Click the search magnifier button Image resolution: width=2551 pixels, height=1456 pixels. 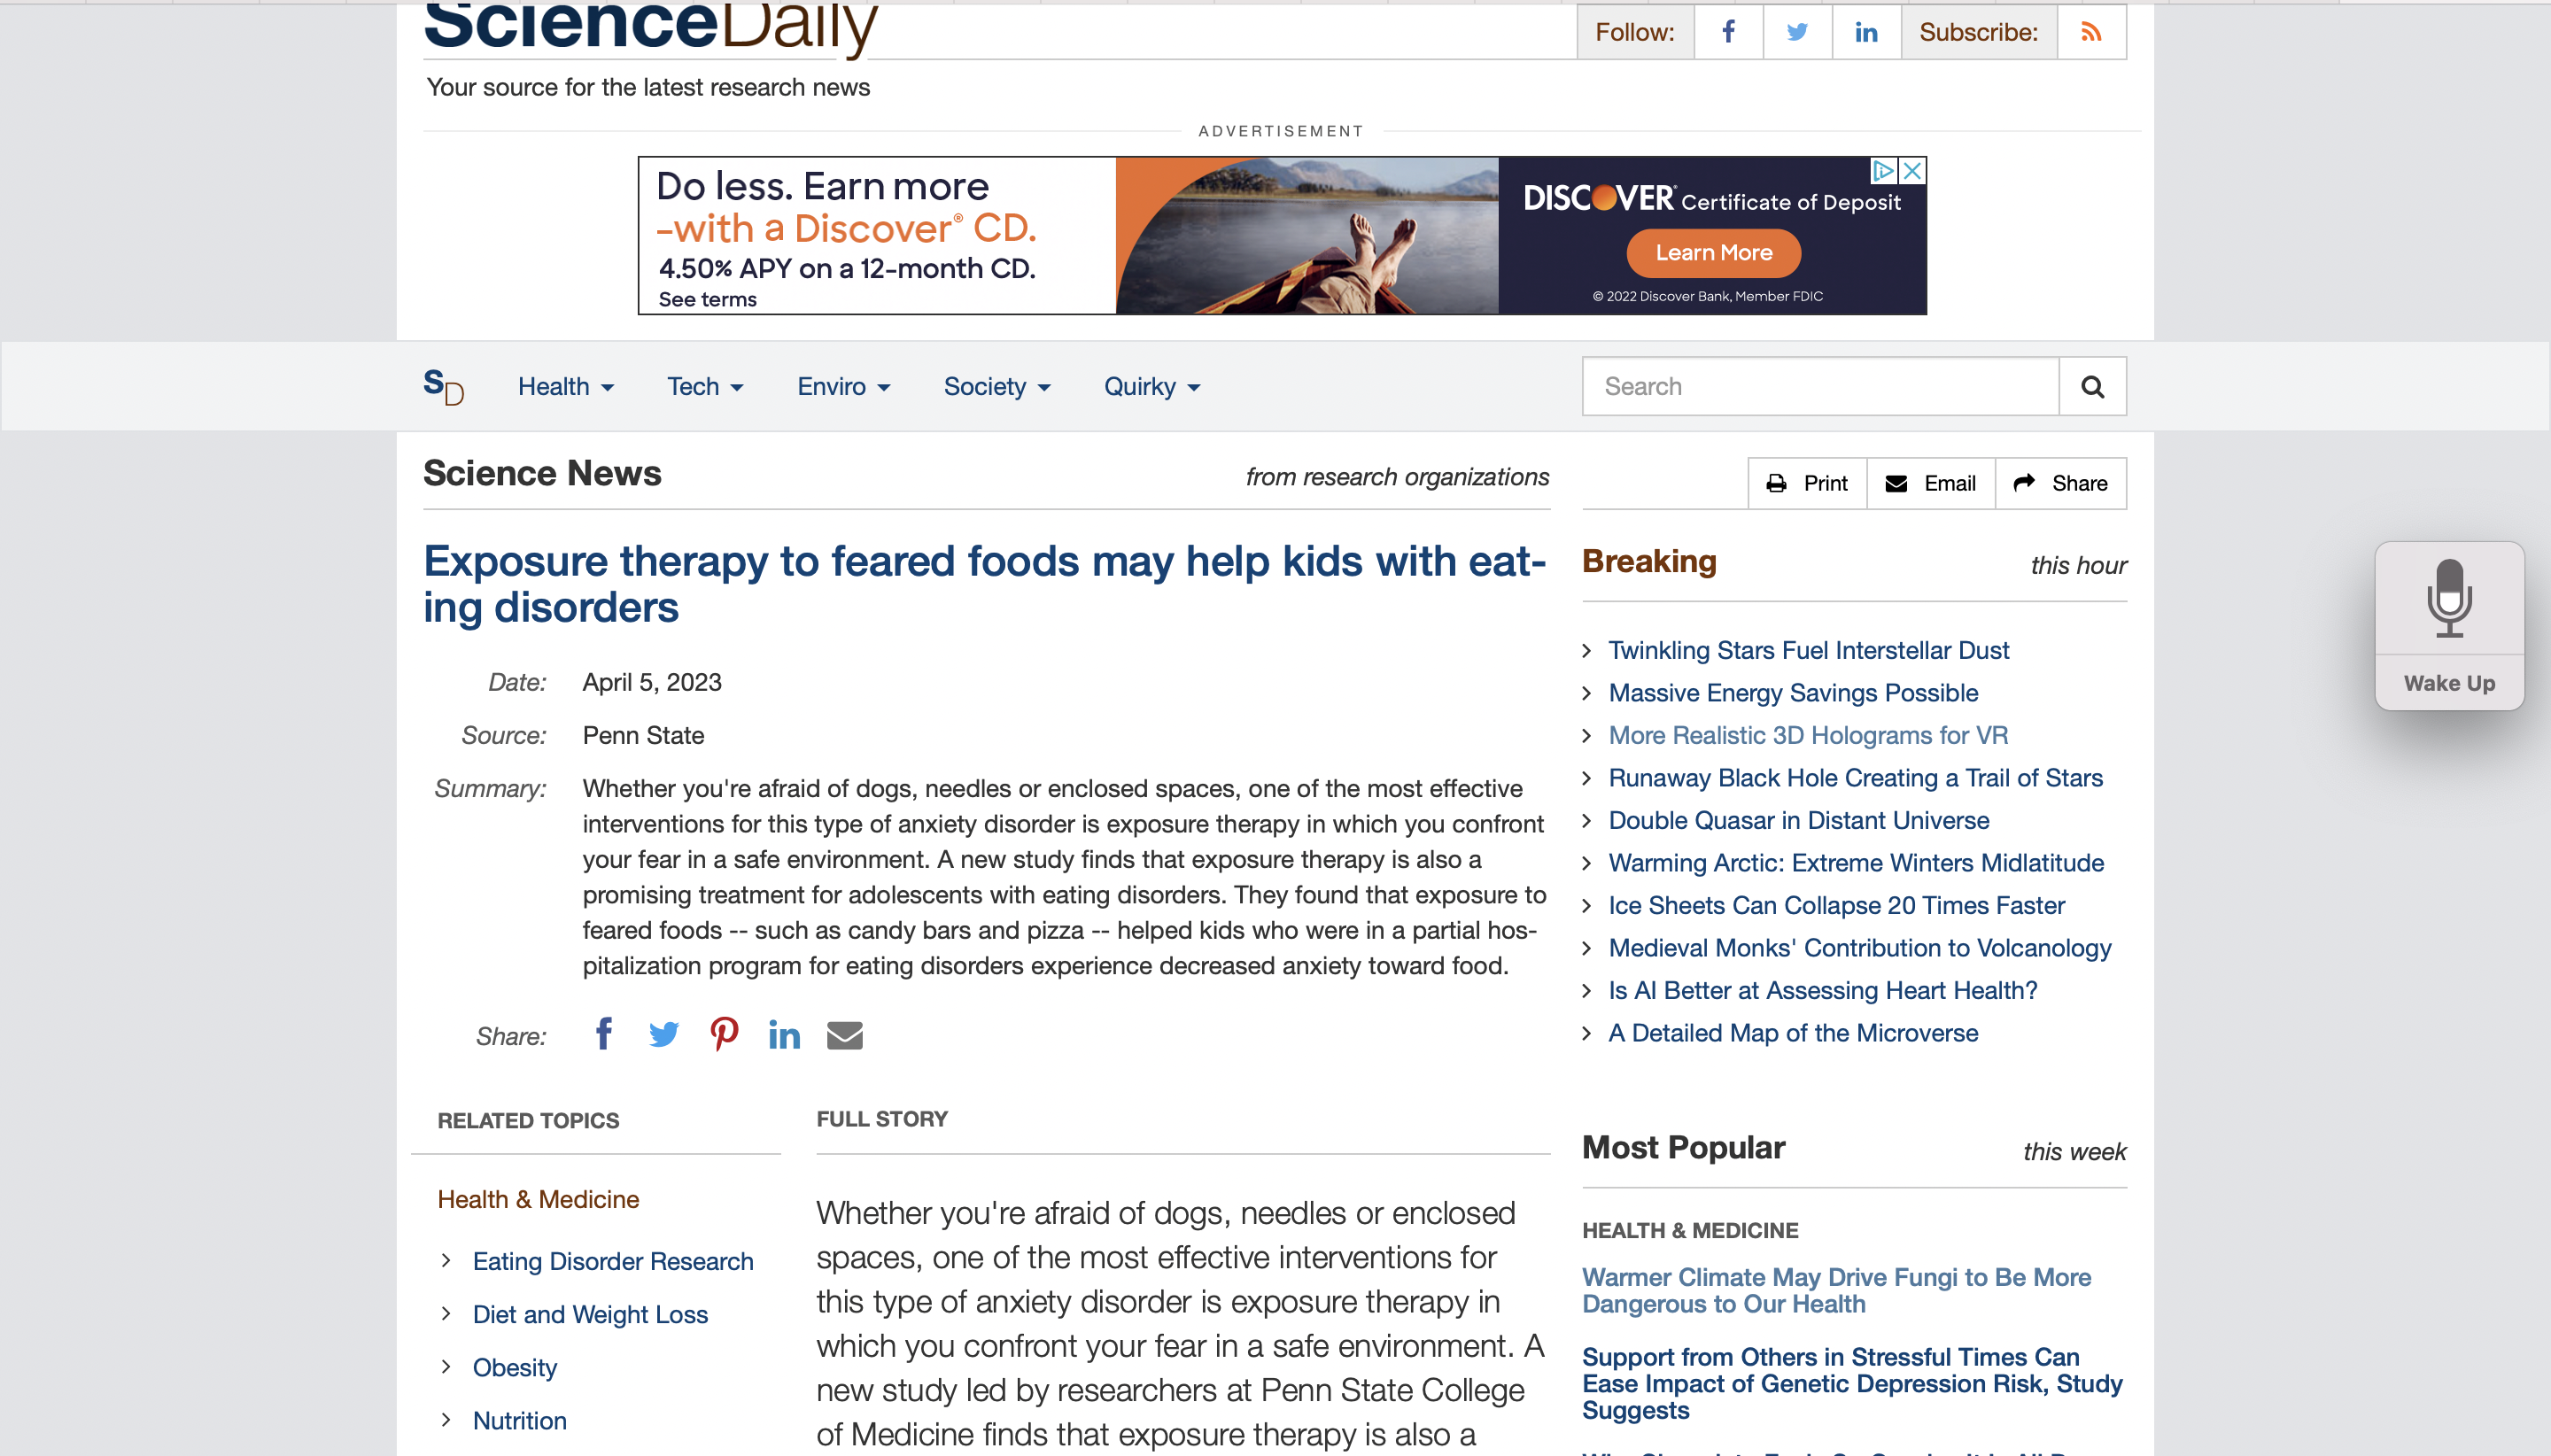(2092, 386)
